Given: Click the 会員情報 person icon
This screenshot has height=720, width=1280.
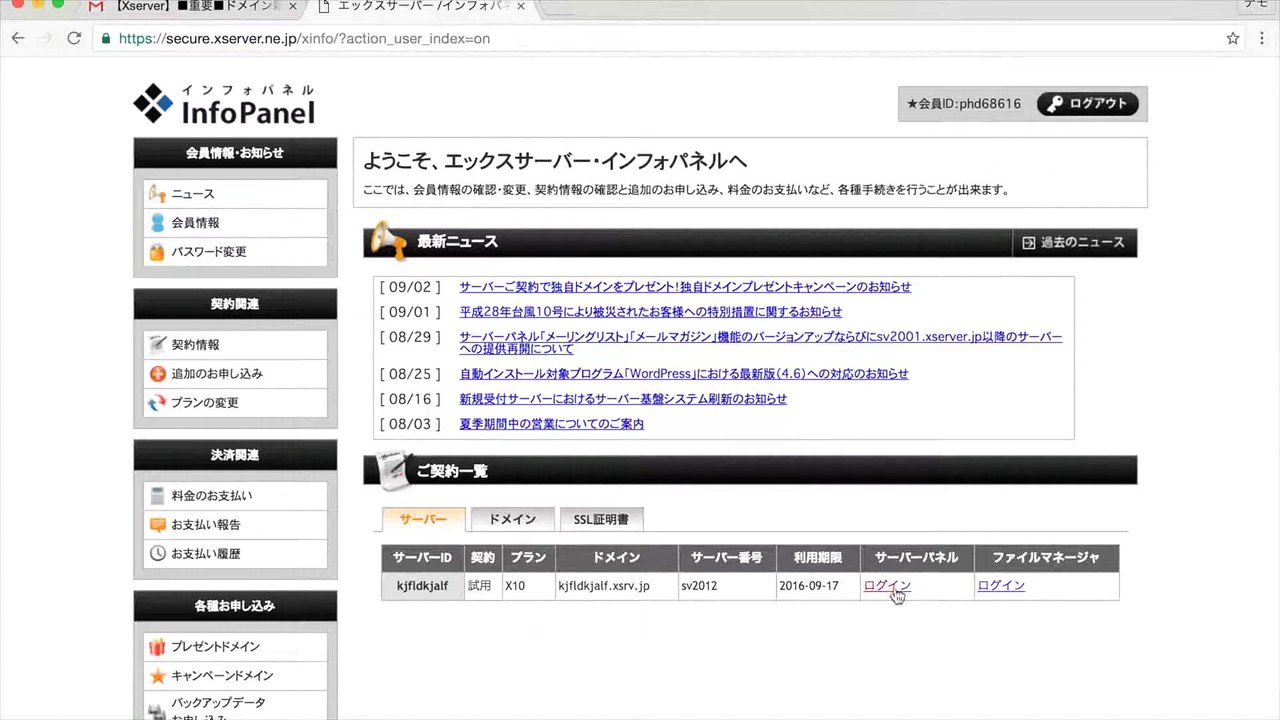Looking at the screenshot, I should pos(157,222).
